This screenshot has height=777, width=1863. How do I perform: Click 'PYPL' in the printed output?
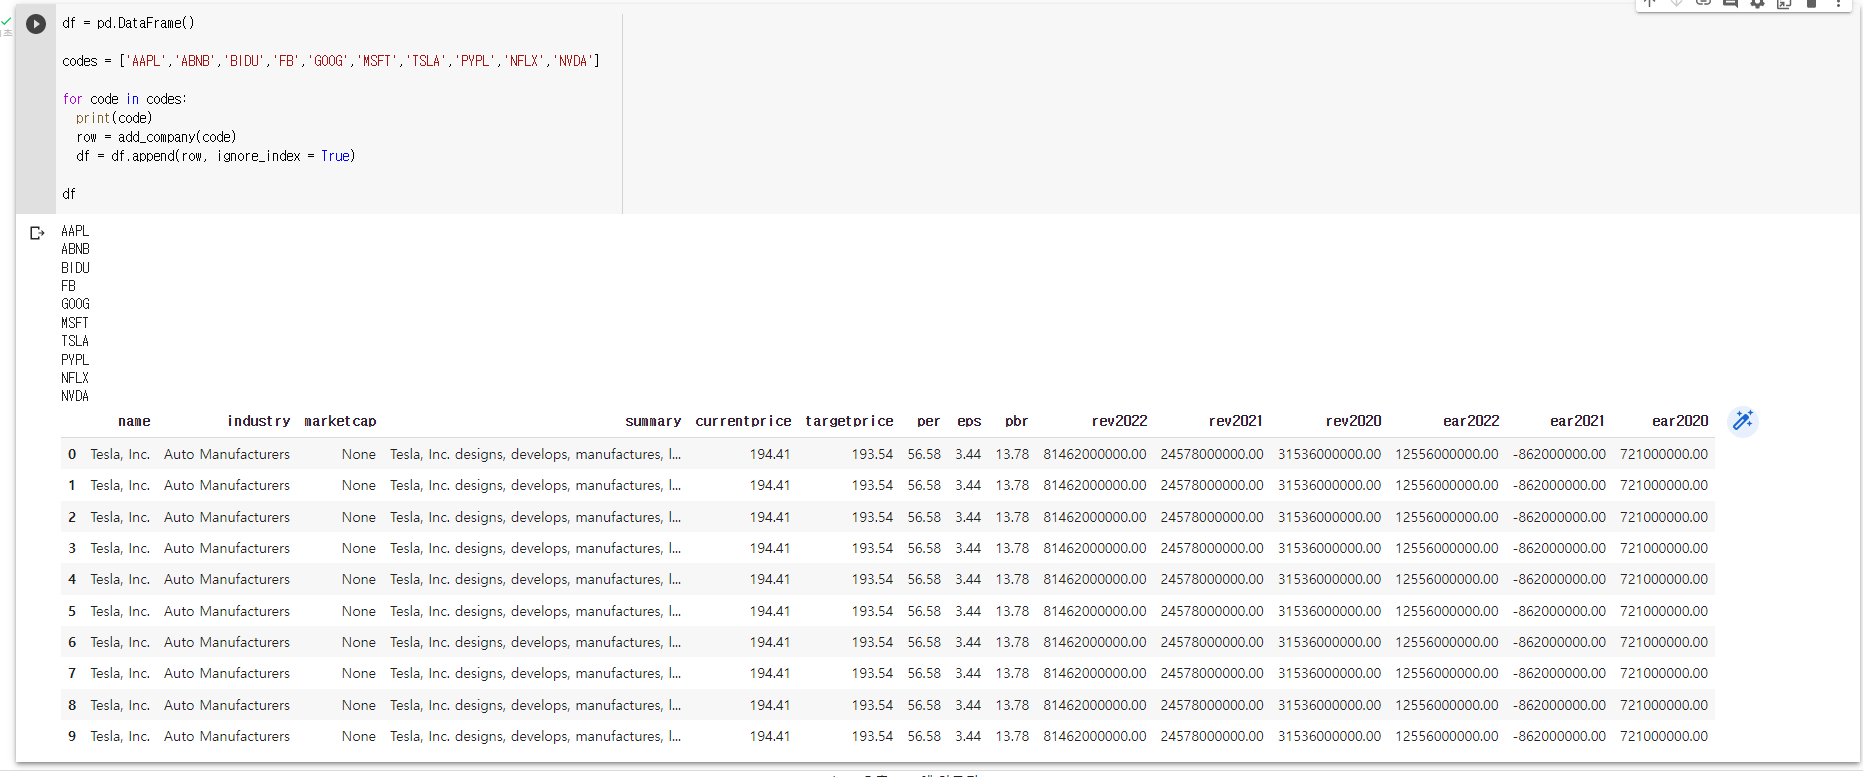pyautogui.click(x=75, y=360)
